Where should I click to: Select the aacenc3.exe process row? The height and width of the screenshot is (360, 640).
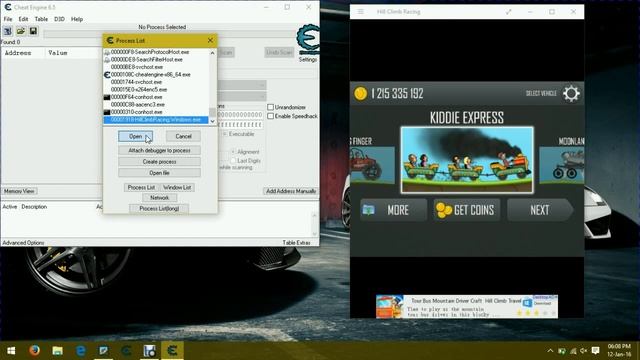(x=156, y=104)
